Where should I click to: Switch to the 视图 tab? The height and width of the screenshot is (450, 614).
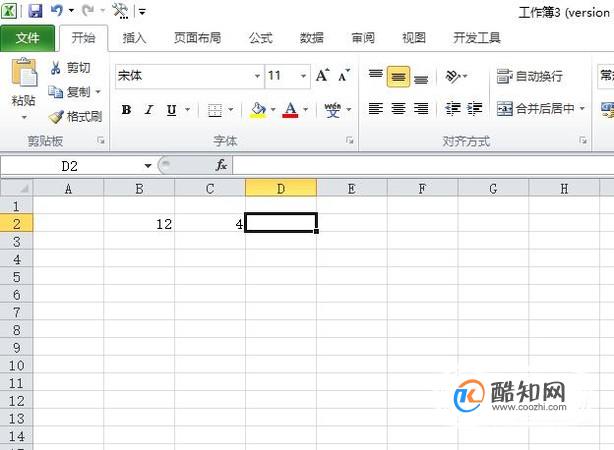[x=414, y=38]
